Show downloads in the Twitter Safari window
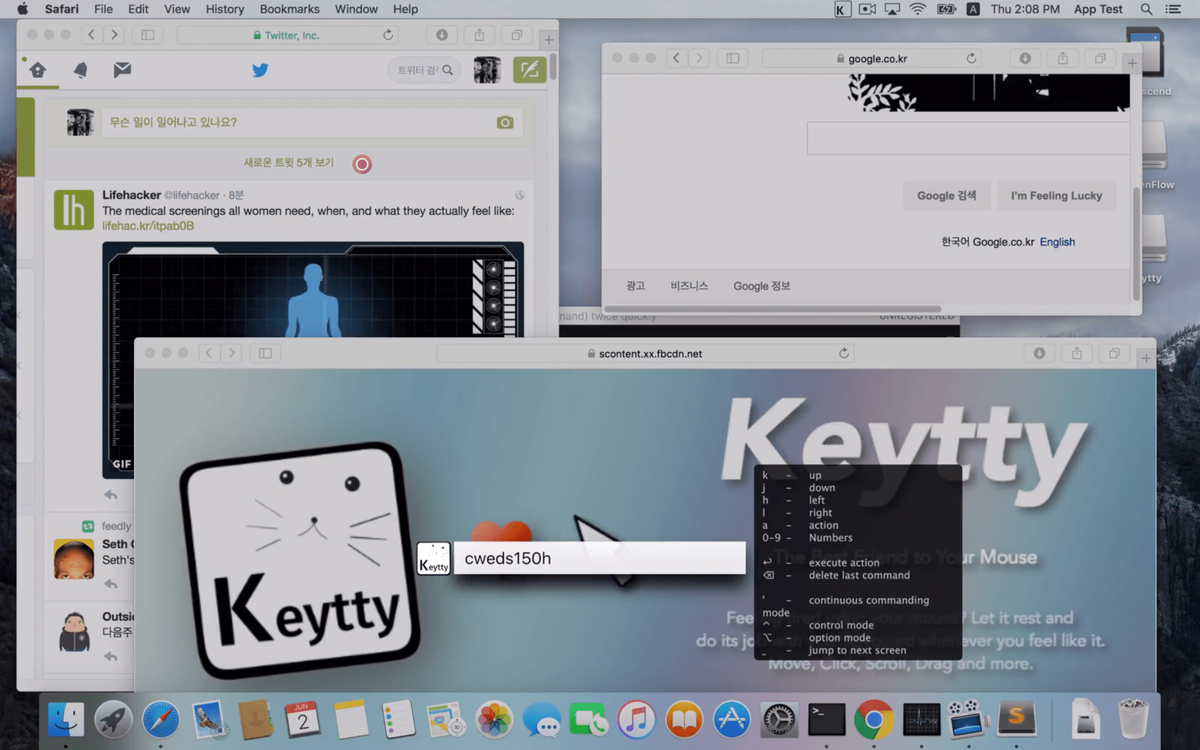Viewport: 1200px width, 750px height. point(442,35)
